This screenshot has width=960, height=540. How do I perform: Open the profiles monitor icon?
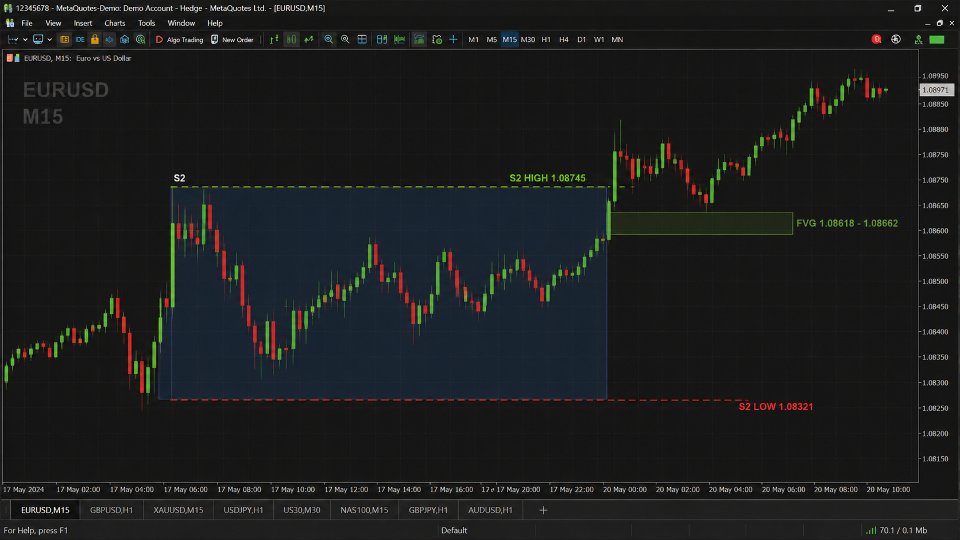click(38, 39)
